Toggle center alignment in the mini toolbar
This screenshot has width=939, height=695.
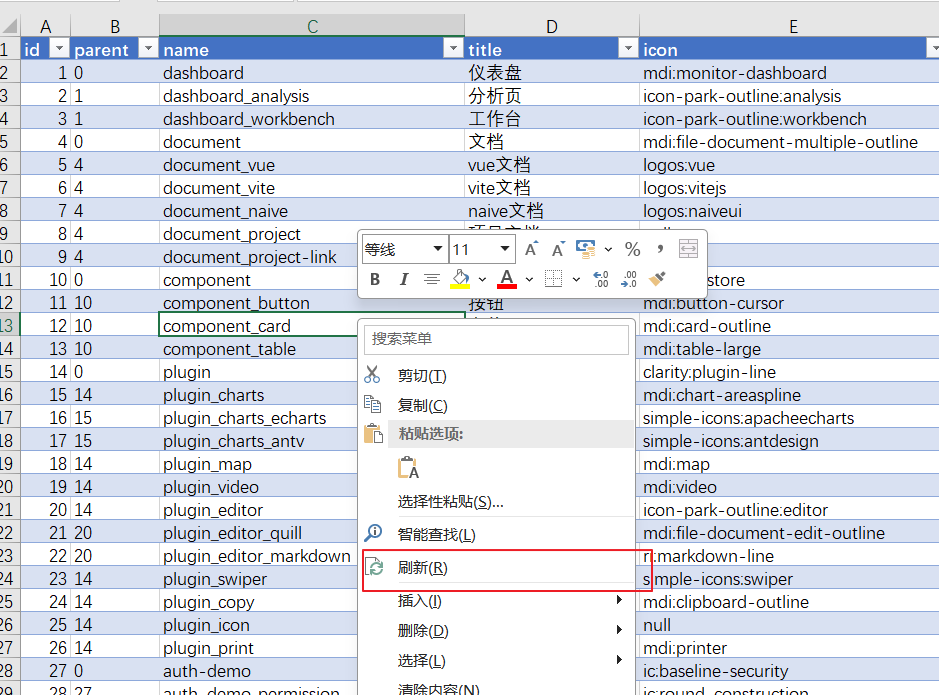432,279
